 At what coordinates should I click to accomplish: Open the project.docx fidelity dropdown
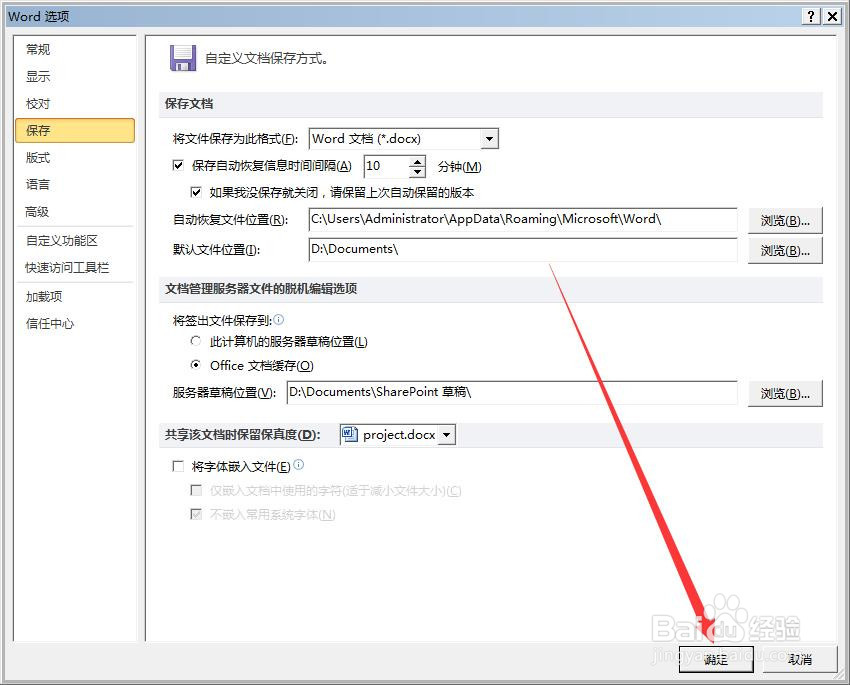click(448, 434)
